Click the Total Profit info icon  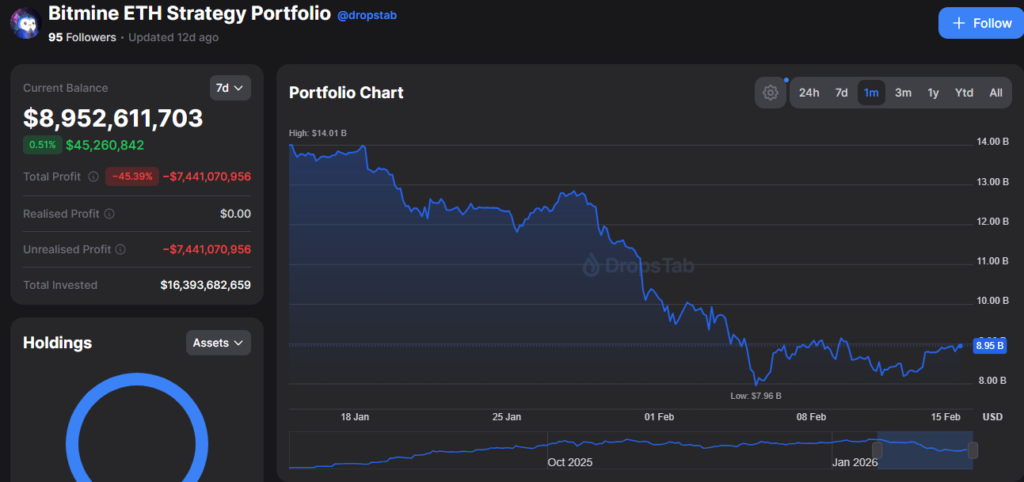[x=93, y=177]
